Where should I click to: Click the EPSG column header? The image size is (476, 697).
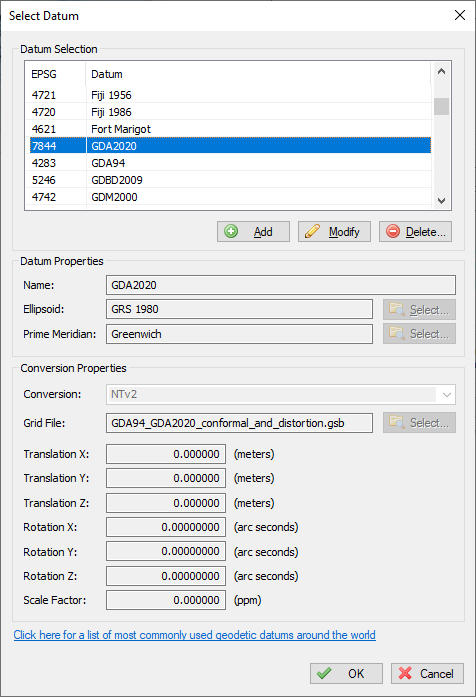(x=57, y=74)
